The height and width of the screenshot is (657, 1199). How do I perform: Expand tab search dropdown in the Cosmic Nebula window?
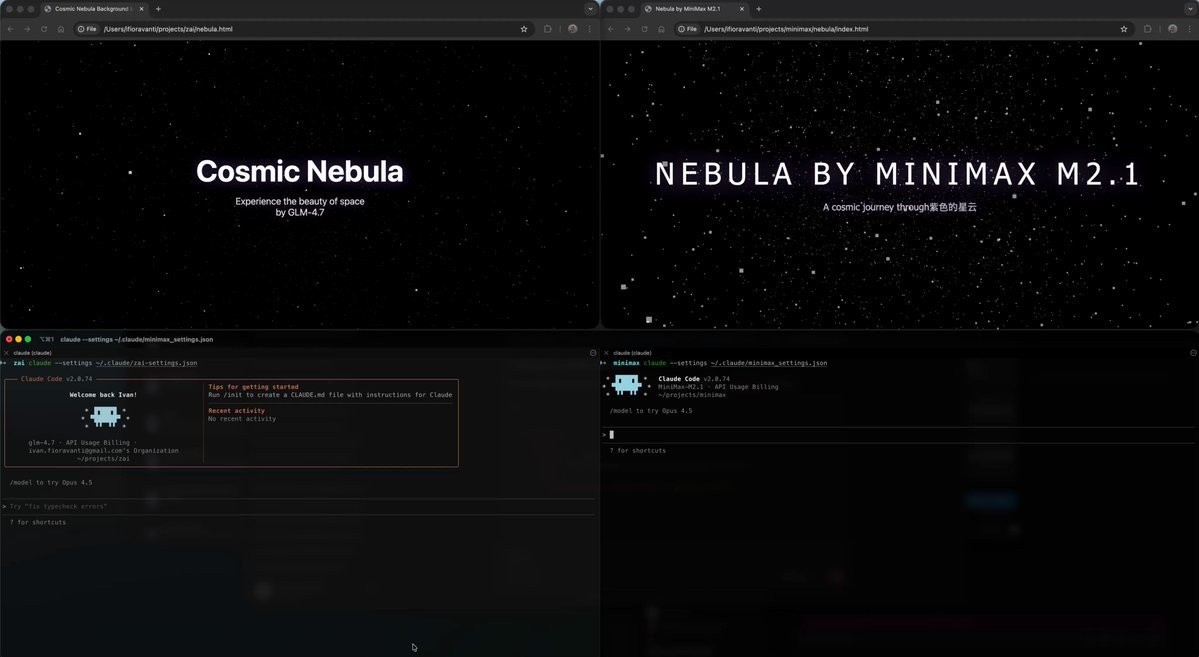tap(590, 9)
